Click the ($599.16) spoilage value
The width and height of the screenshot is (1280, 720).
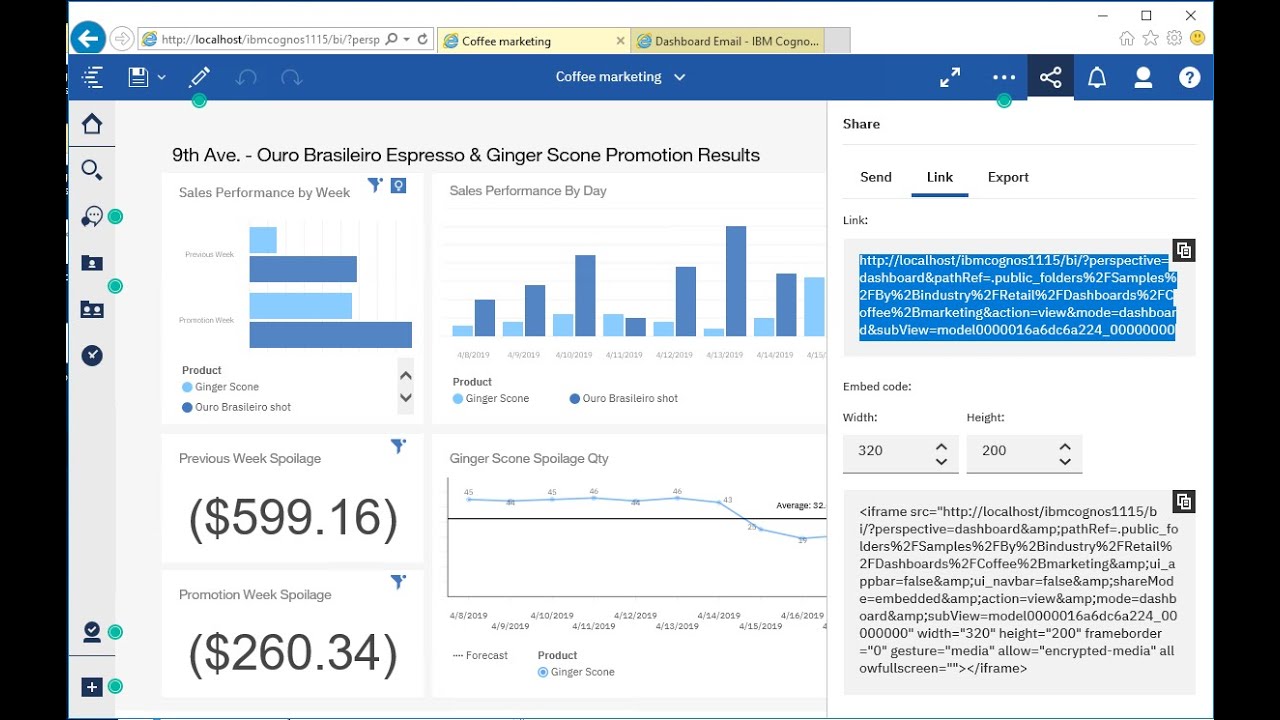click(293, 518)
